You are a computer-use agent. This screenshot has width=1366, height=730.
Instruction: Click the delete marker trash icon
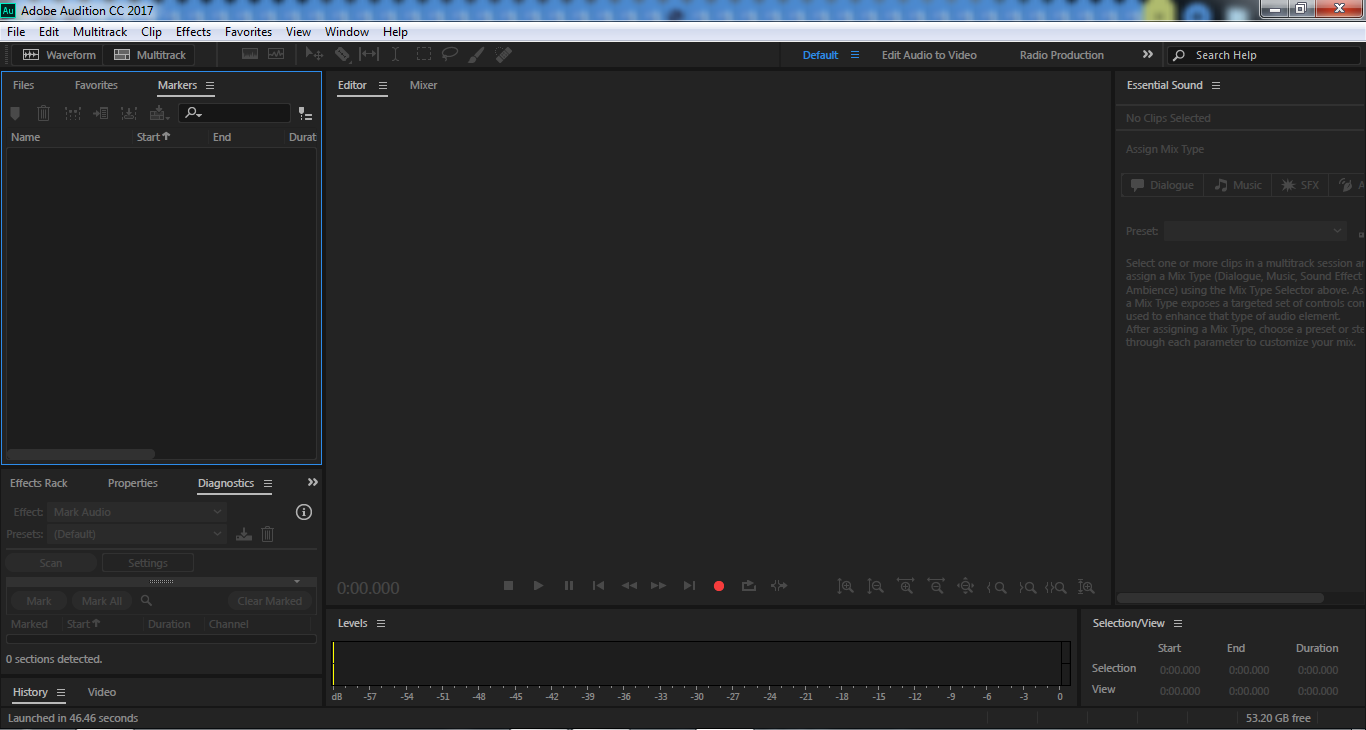(x=43, y=113)
